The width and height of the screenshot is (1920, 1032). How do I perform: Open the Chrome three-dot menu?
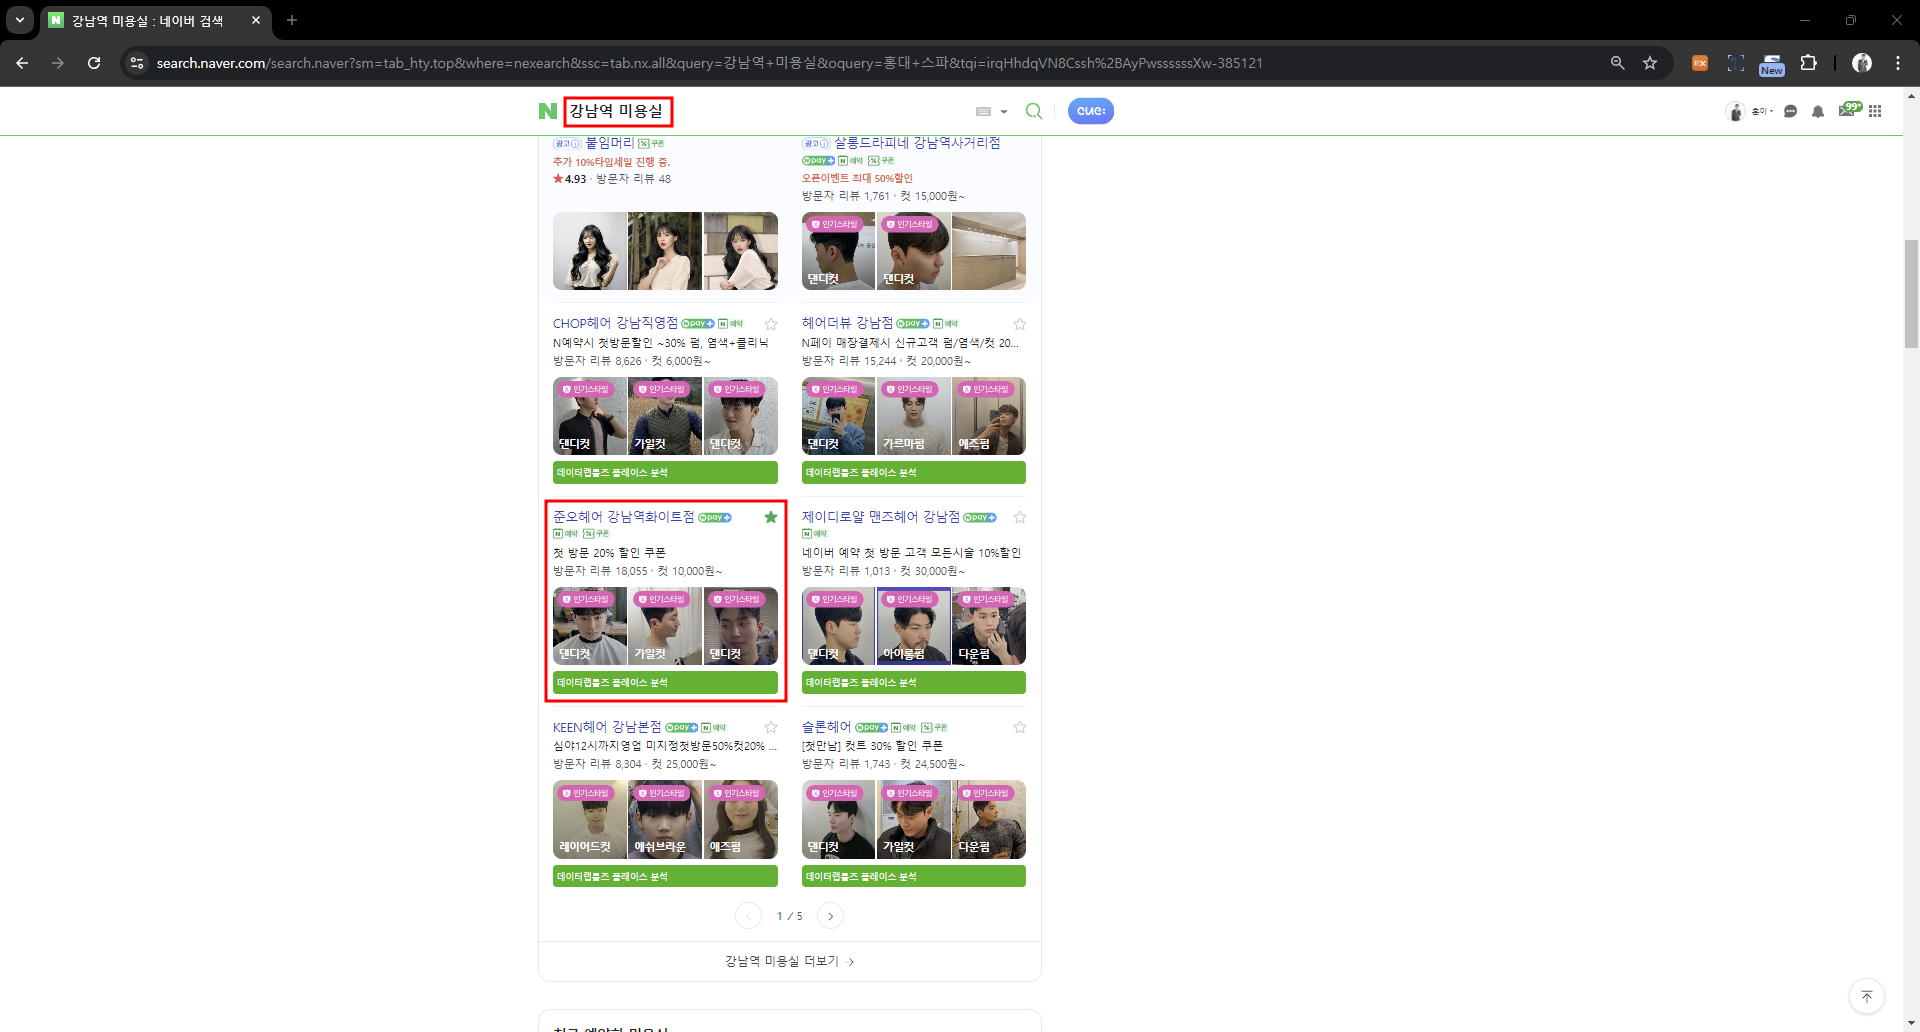tap(1898, 63)
